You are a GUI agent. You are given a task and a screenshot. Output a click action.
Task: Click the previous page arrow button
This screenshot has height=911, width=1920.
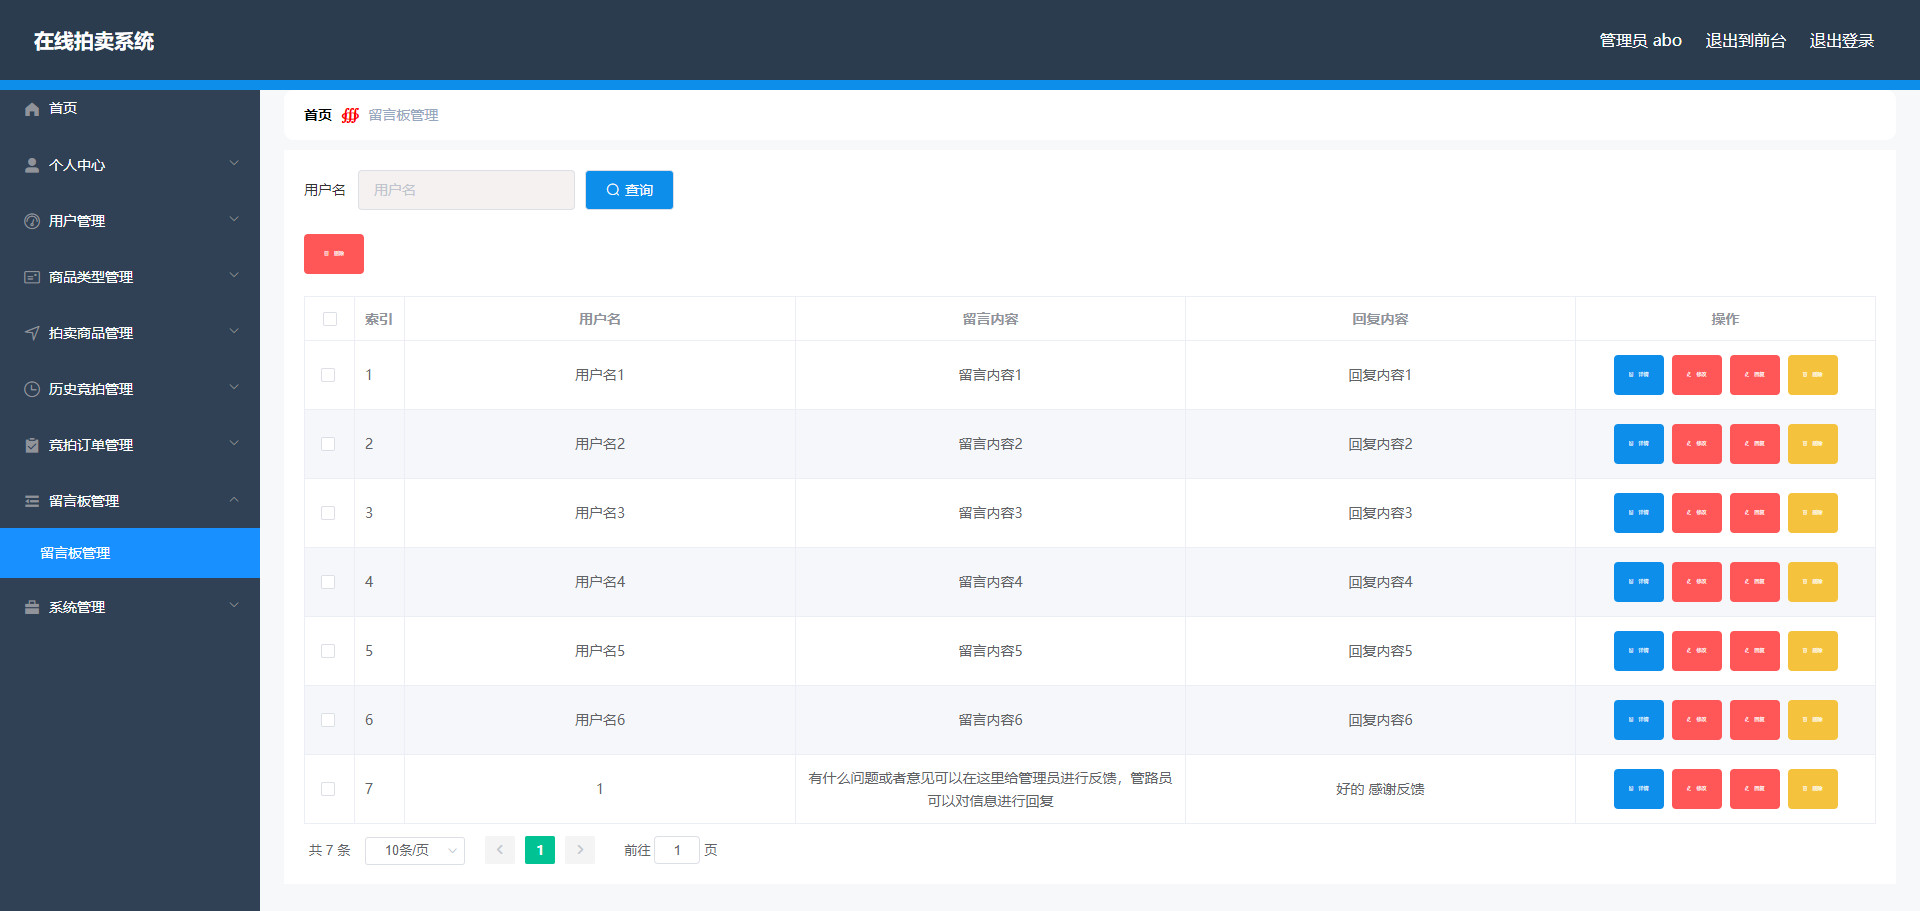pos(500,850)
